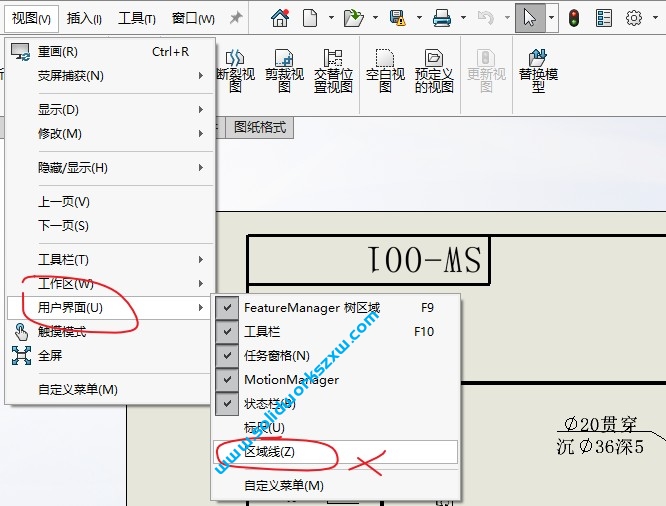Screen dimensions: 666x506
Task: Open dropdown arrow next to Save icon
Action: [419, 18]
